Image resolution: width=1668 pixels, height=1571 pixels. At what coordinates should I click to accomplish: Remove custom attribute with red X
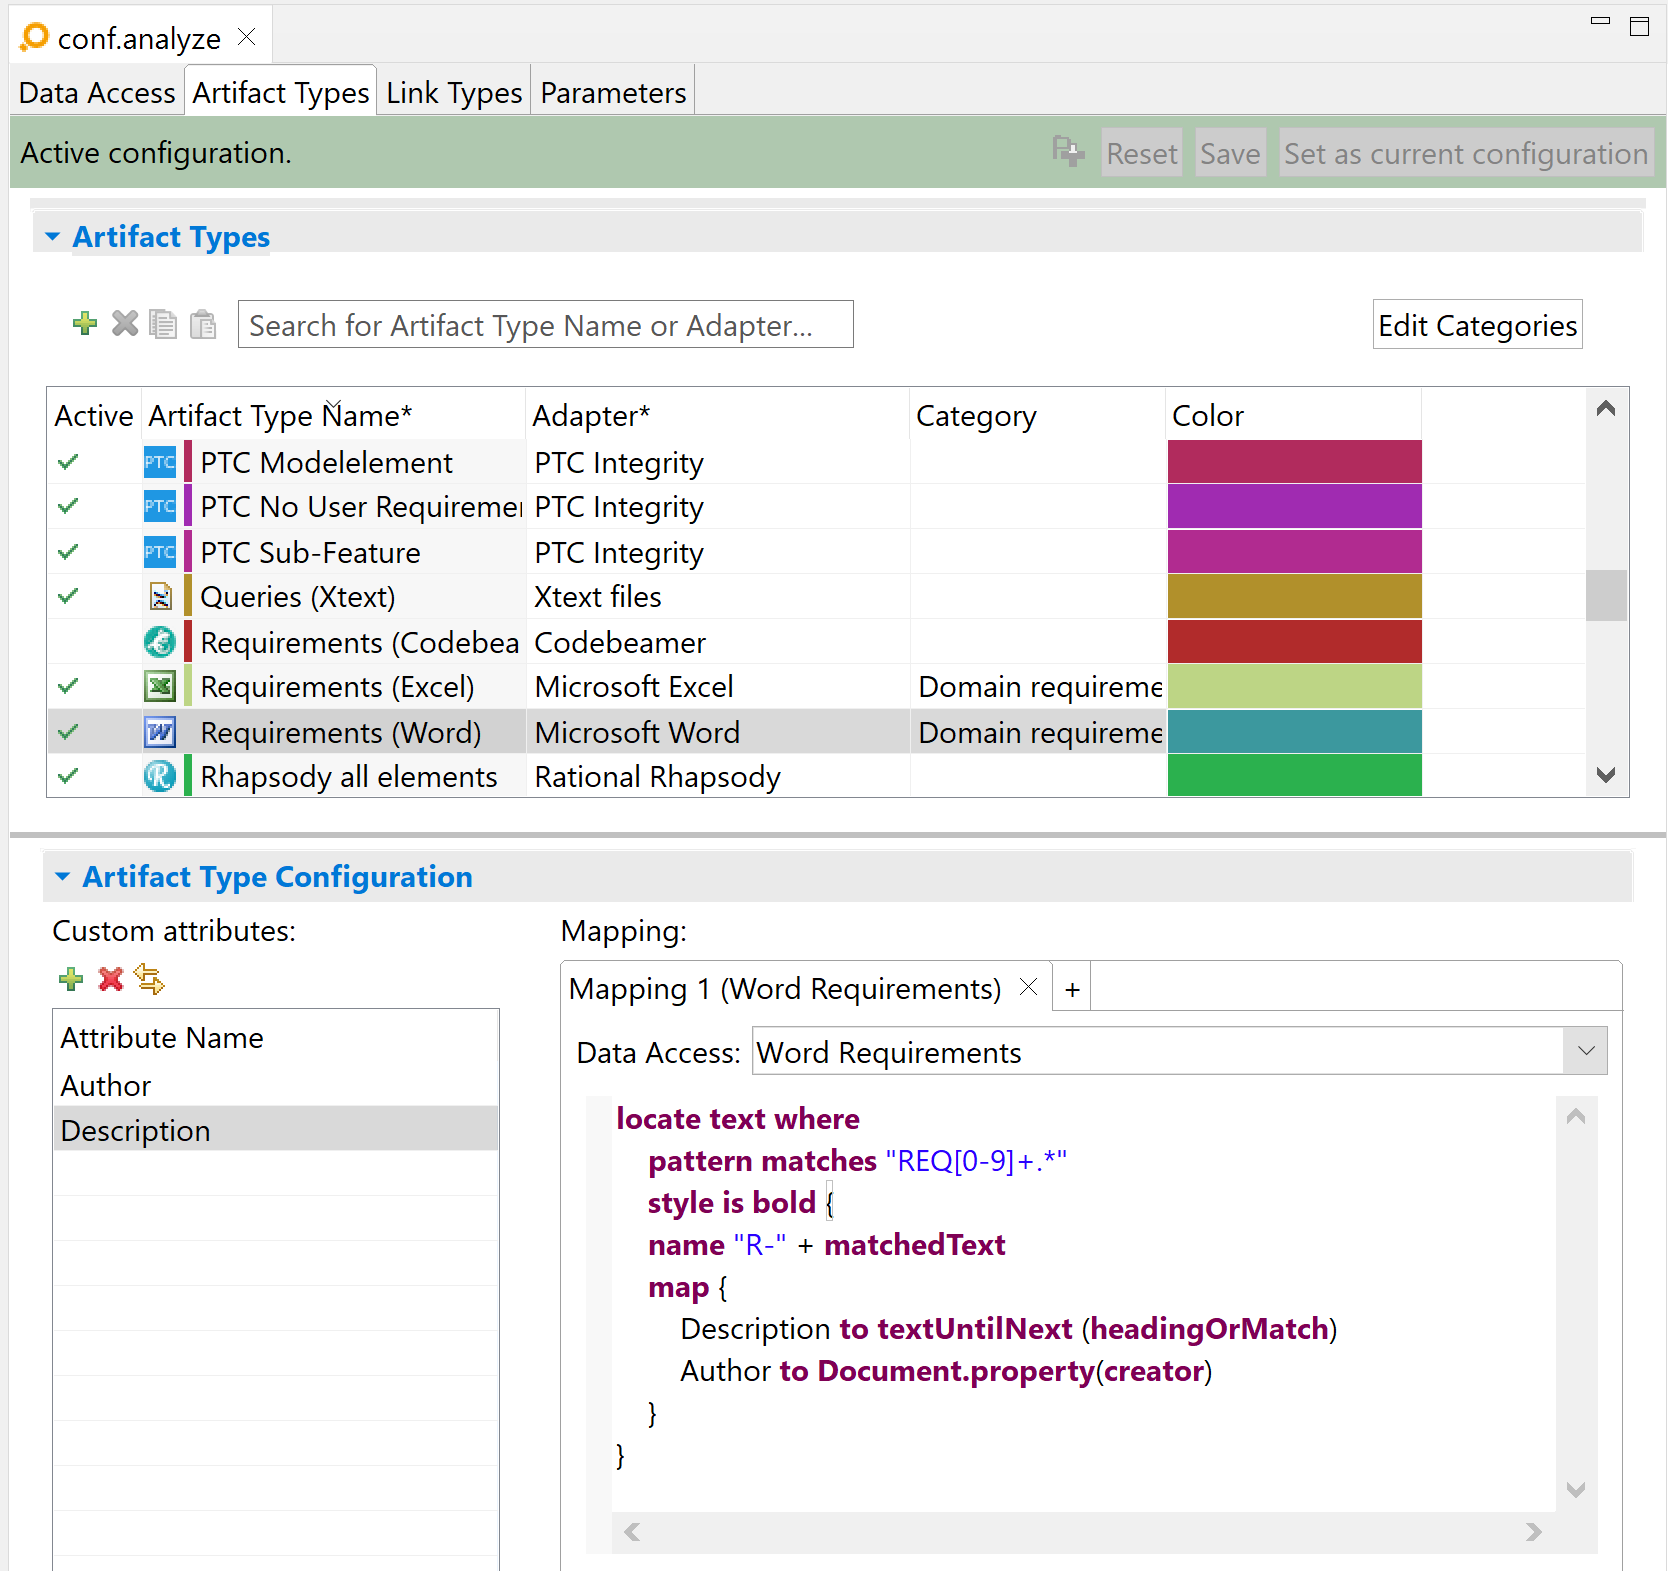[x=111, y=979]
